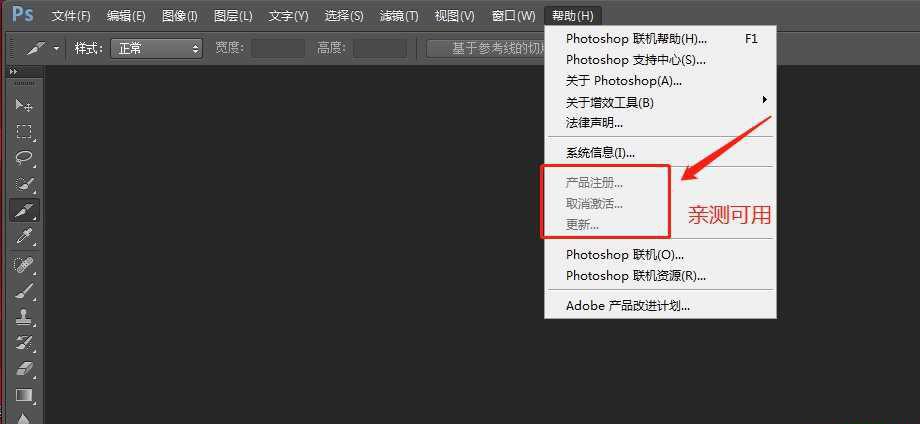Open the 文件(F) menu
The width and height of the screenshot is (920, 424).
(x=71, y=16)
